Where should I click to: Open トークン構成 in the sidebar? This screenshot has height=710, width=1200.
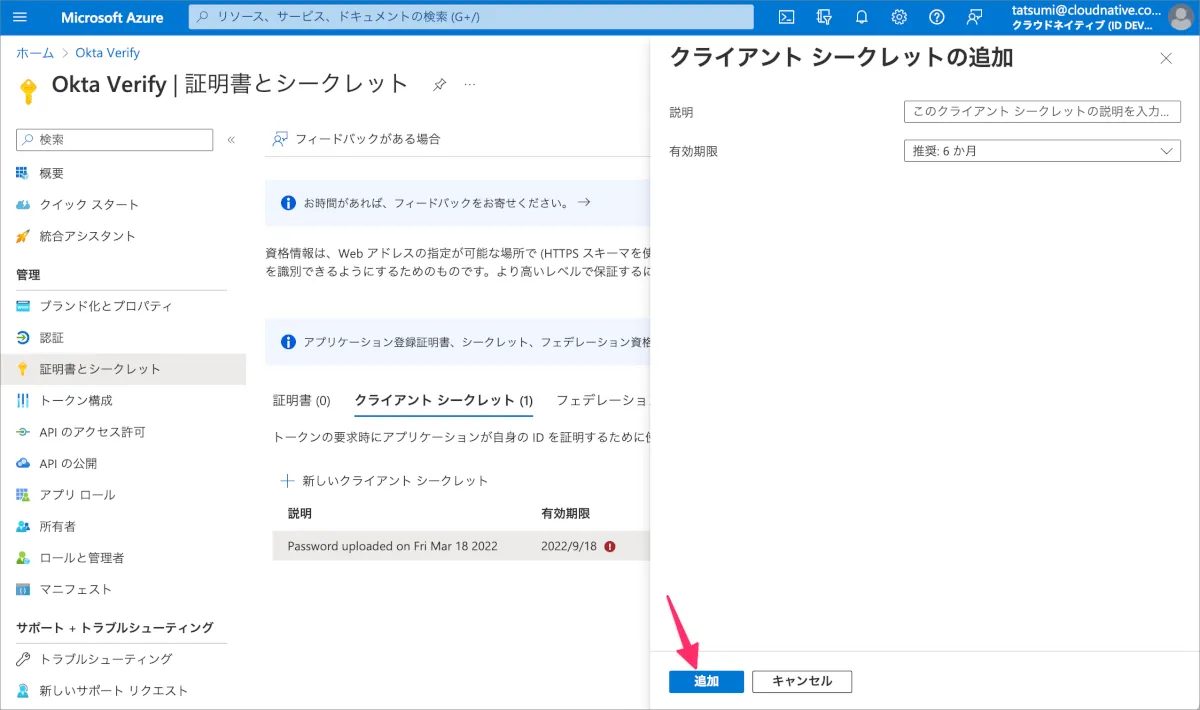coord(76,400)
